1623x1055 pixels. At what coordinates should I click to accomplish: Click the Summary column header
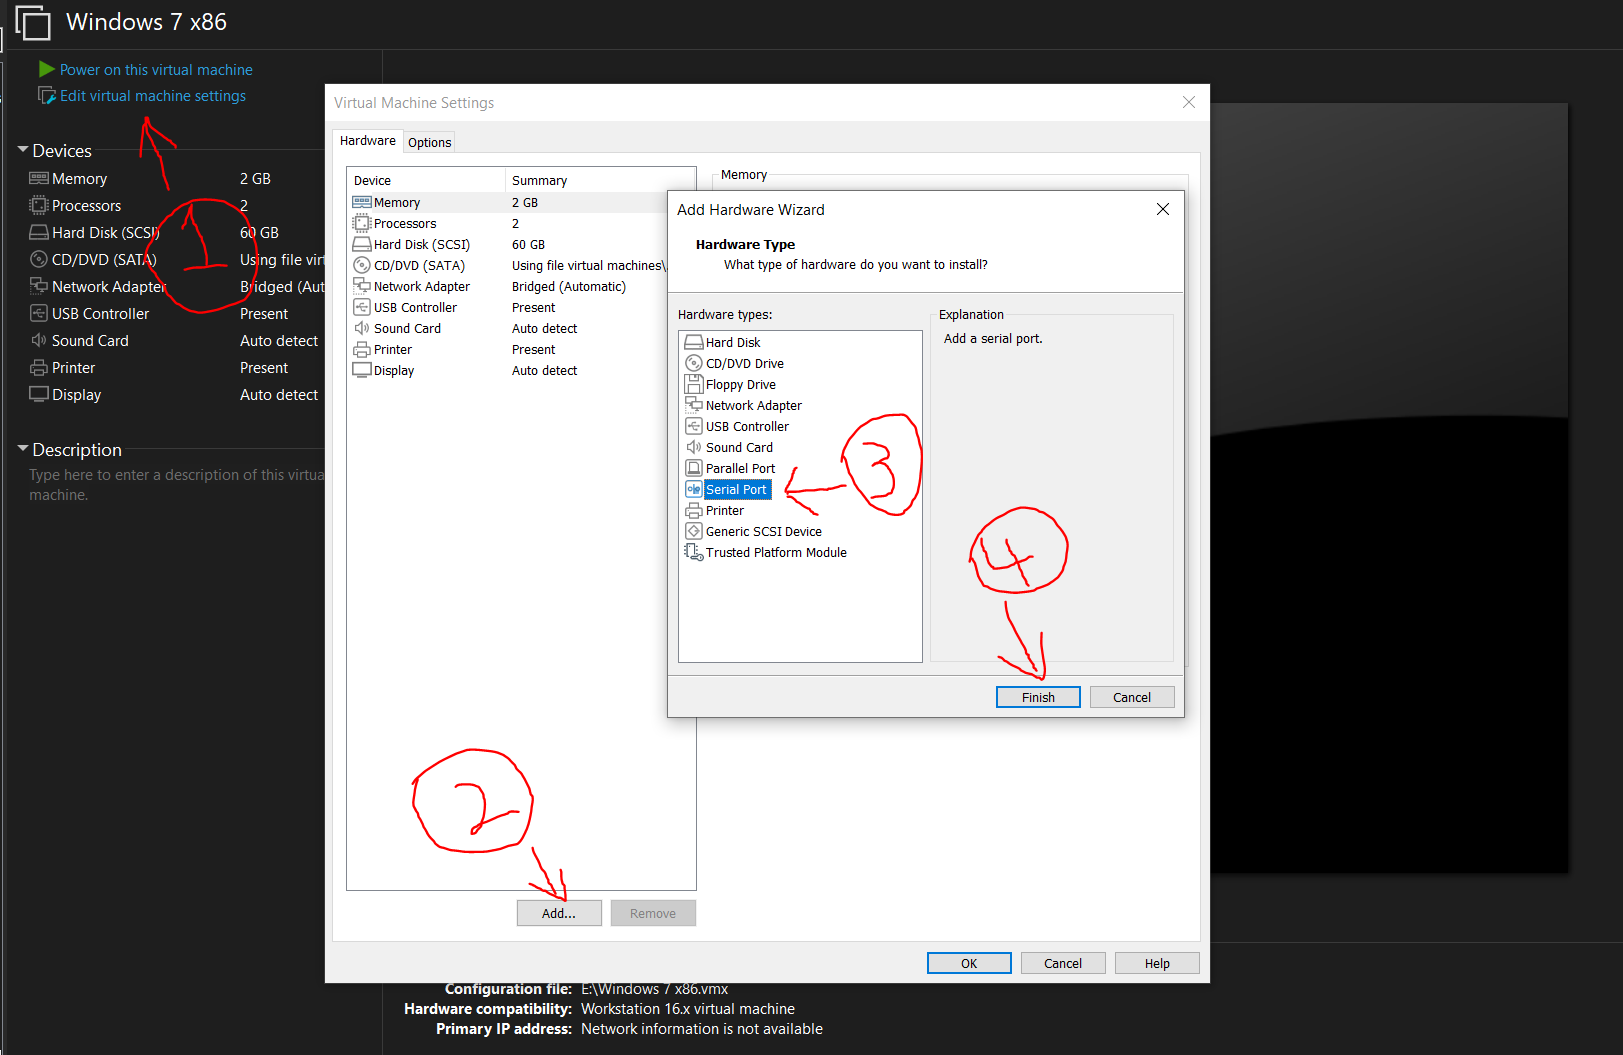(x=600, y=180)
